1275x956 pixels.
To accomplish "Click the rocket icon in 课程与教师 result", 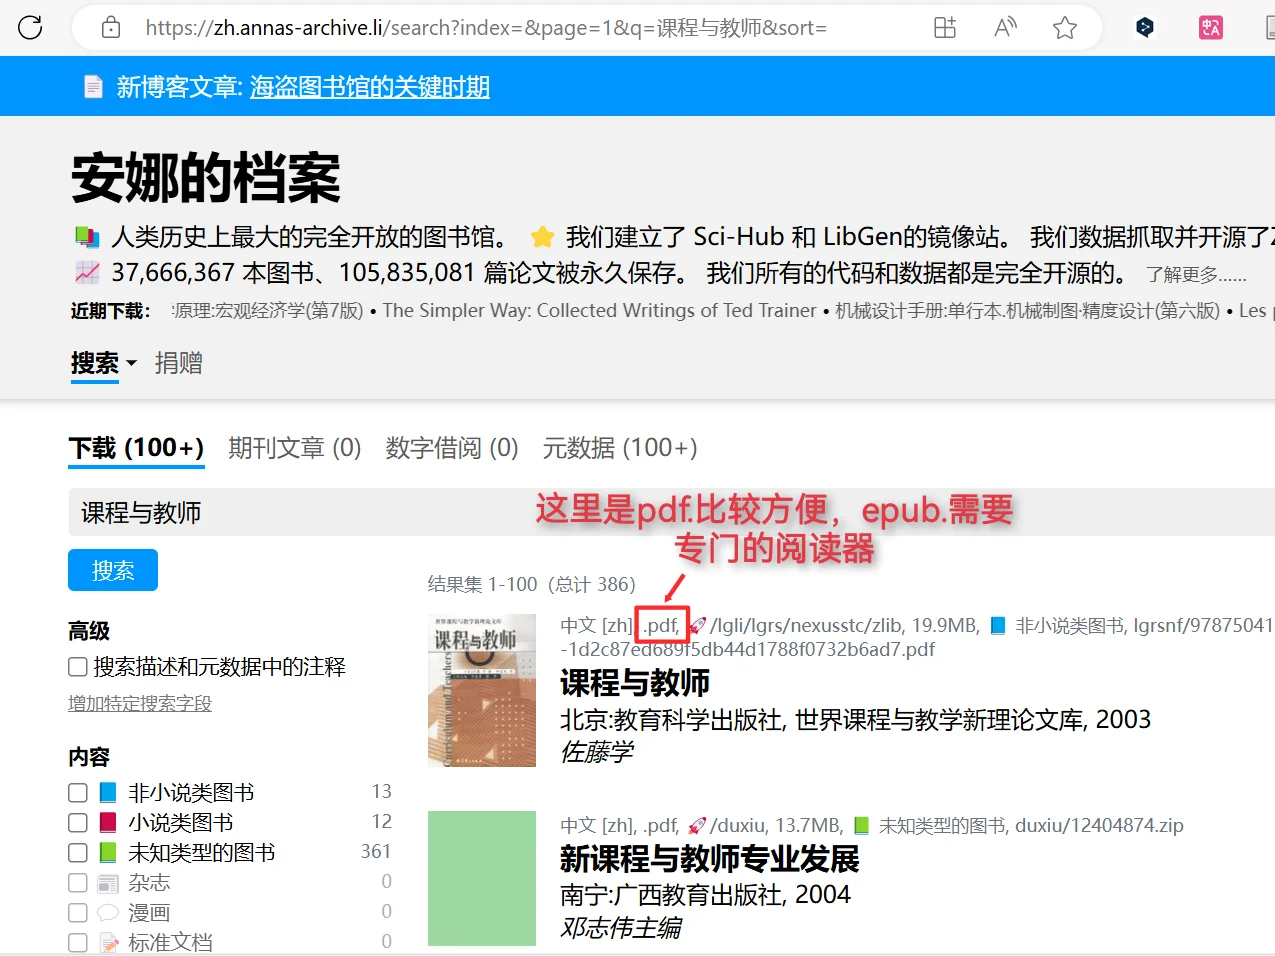I will click(x=697, y=625).
